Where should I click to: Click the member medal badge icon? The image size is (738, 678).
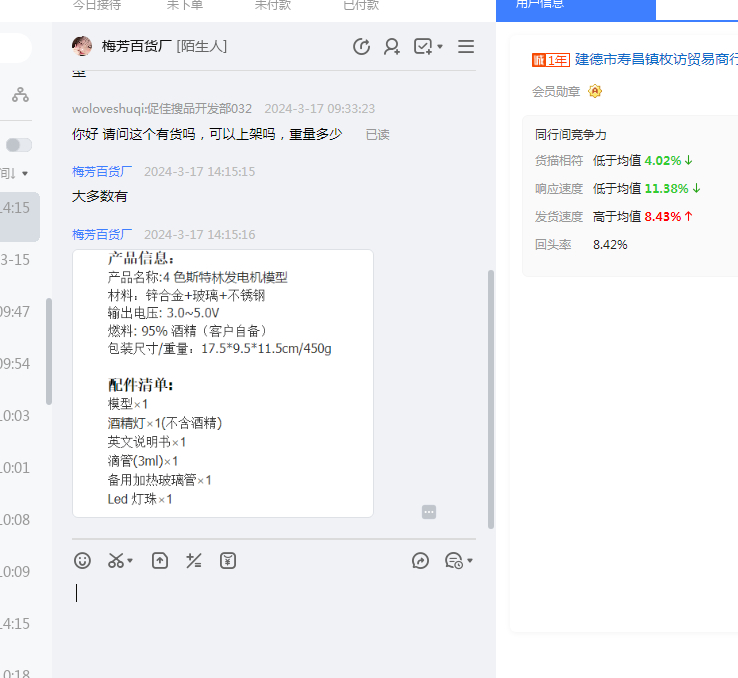[595, 91]
